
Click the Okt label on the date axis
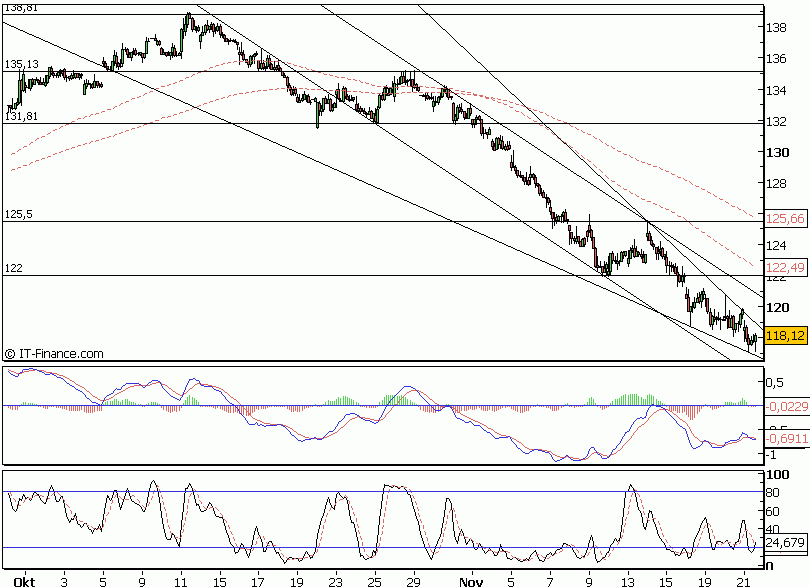tap(24, 578)
